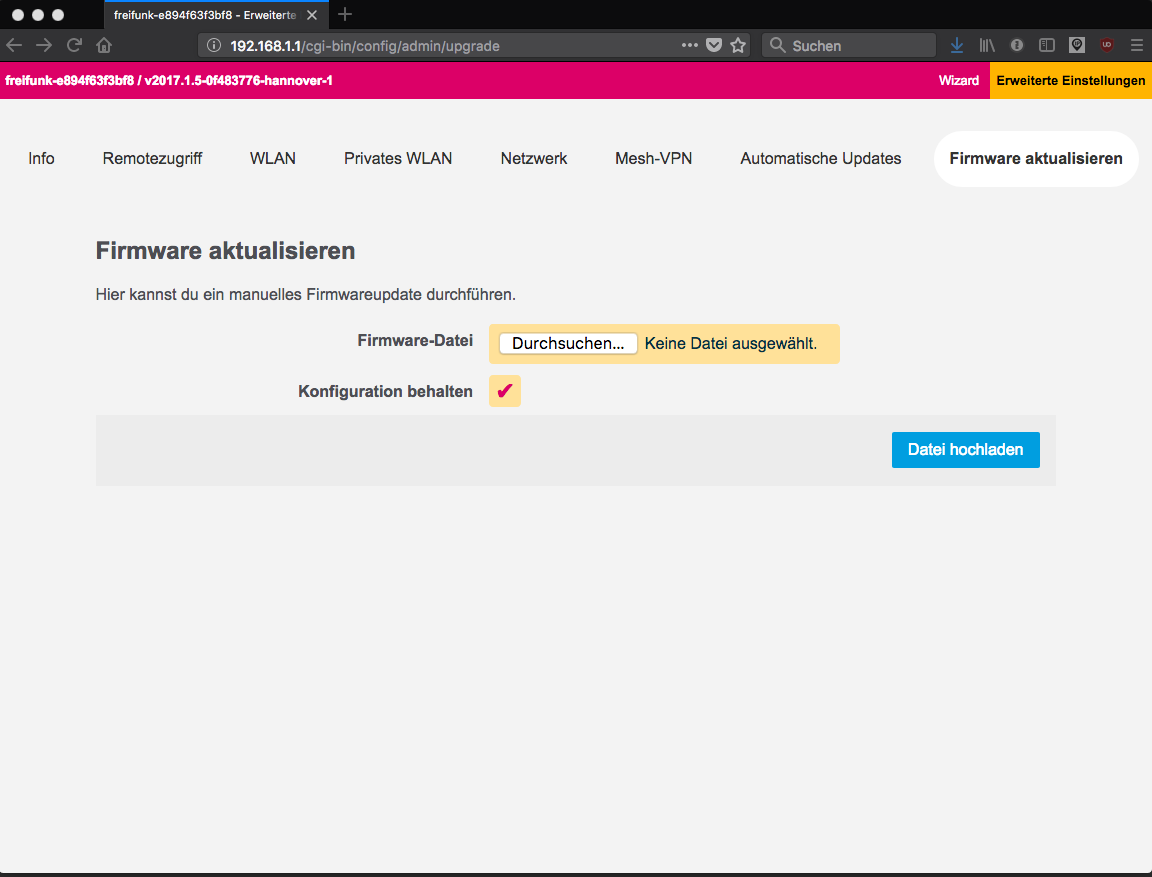Open the page actions three-dot menu

690,45
